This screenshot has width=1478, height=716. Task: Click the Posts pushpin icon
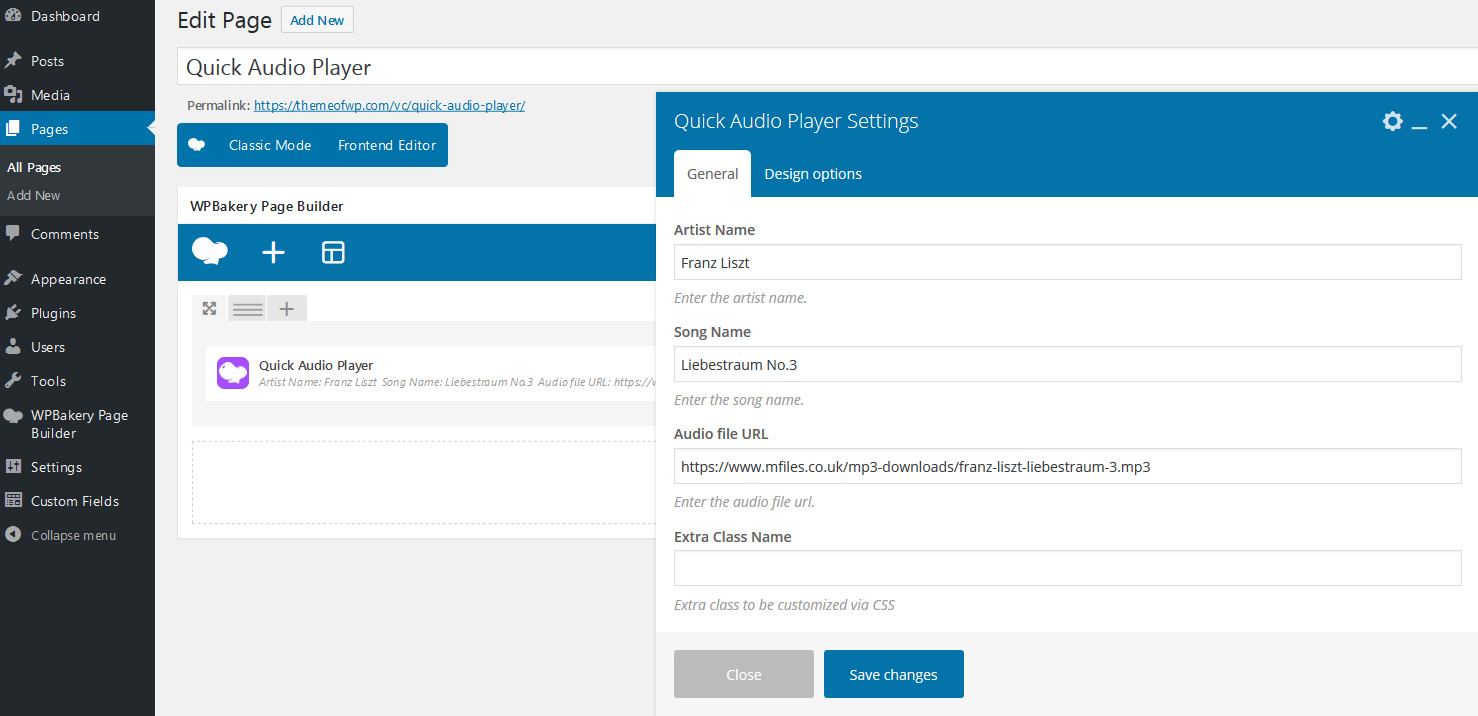coord(13,61)
